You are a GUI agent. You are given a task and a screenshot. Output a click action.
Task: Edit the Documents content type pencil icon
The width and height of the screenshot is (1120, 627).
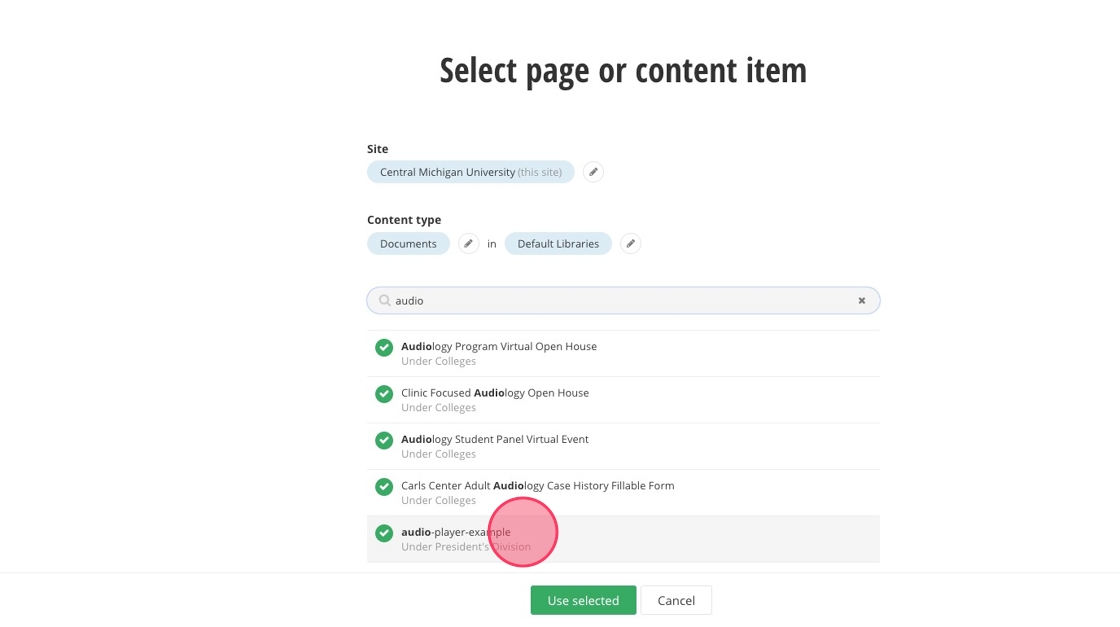point(468,244)
